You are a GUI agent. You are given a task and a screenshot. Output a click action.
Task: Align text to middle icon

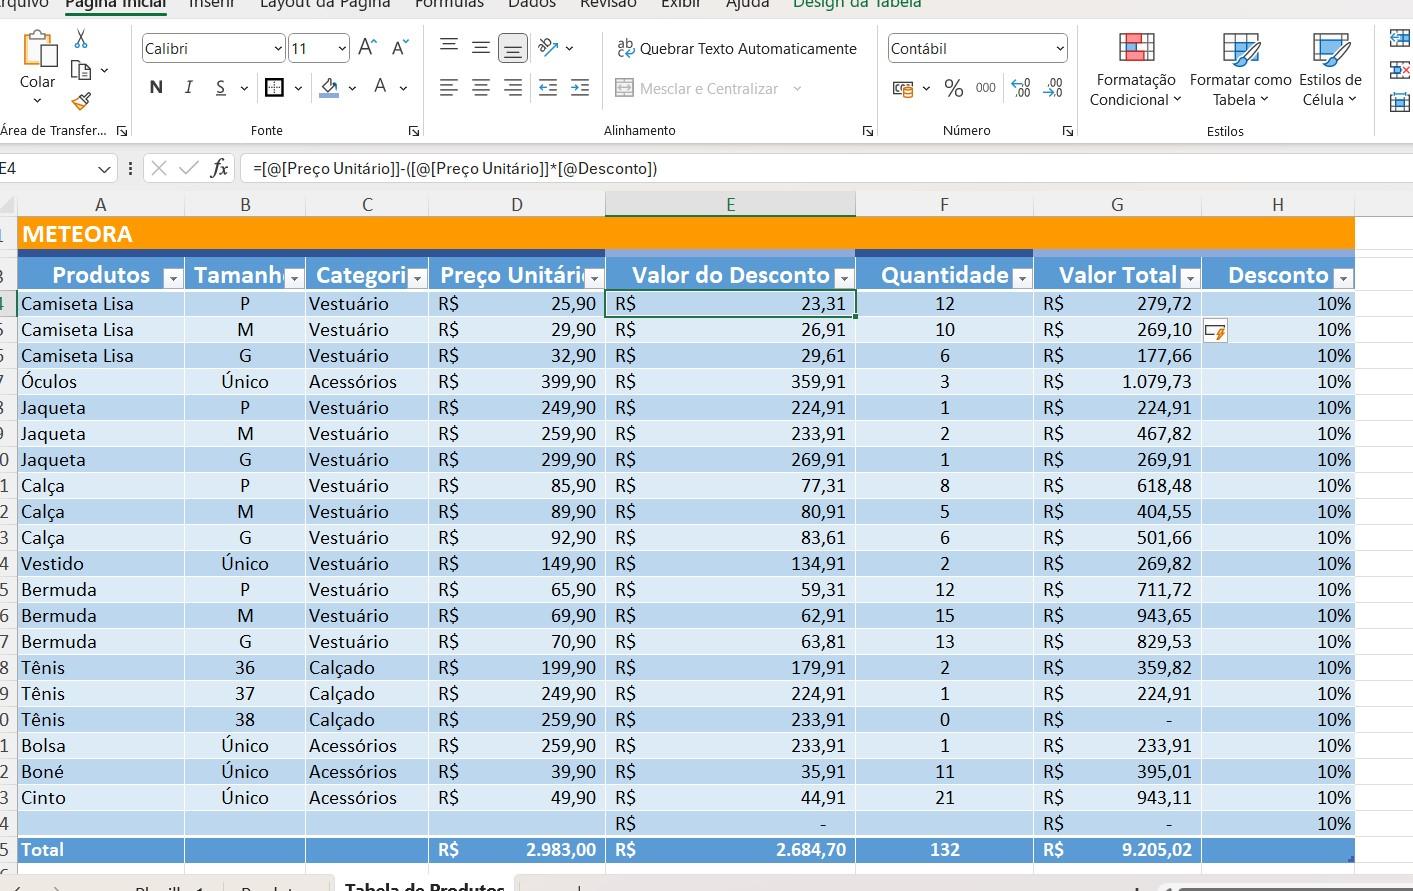[x=481, y=47]
